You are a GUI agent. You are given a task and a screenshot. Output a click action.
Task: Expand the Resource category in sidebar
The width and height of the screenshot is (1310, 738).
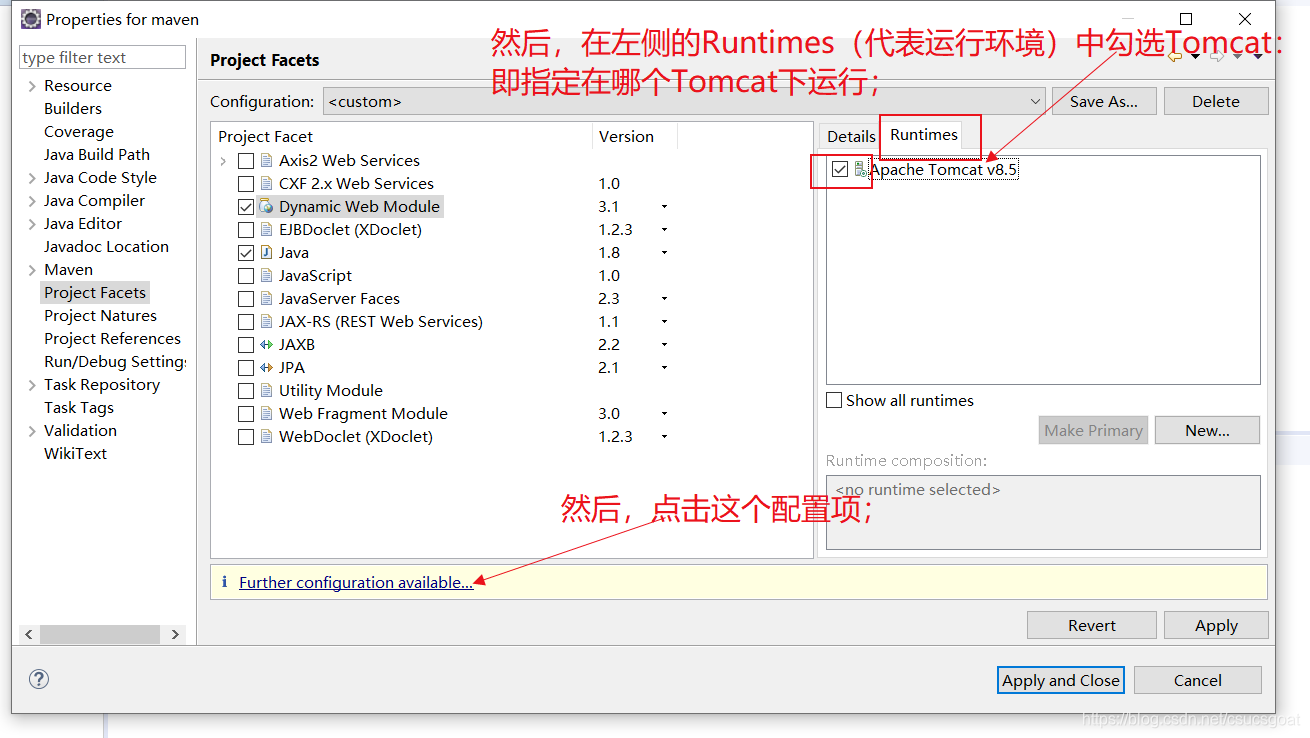(32, 86)
